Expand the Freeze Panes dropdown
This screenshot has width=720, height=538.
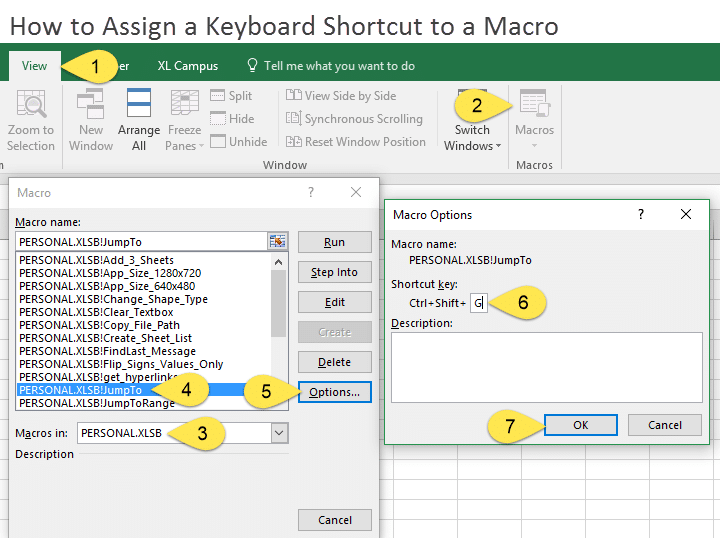185,137
